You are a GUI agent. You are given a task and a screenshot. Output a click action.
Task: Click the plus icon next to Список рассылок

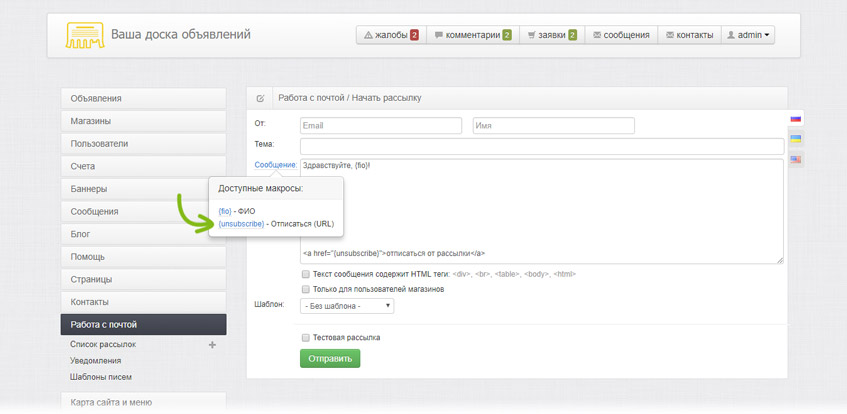[x=212, y=344]
